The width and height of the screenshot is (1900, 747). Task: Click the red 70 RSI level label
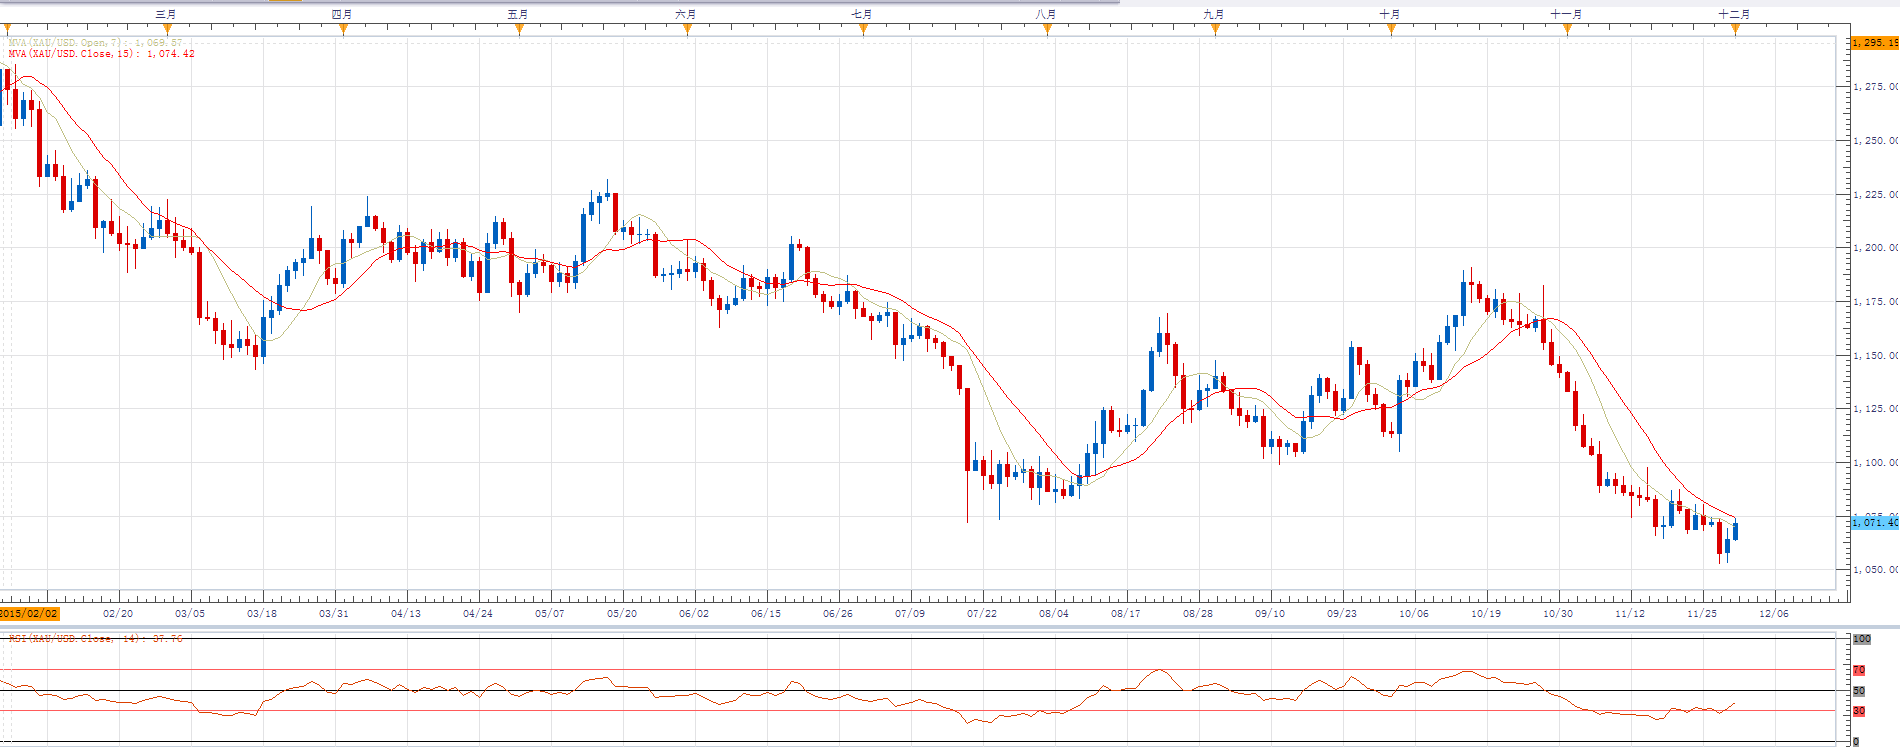1859,670
